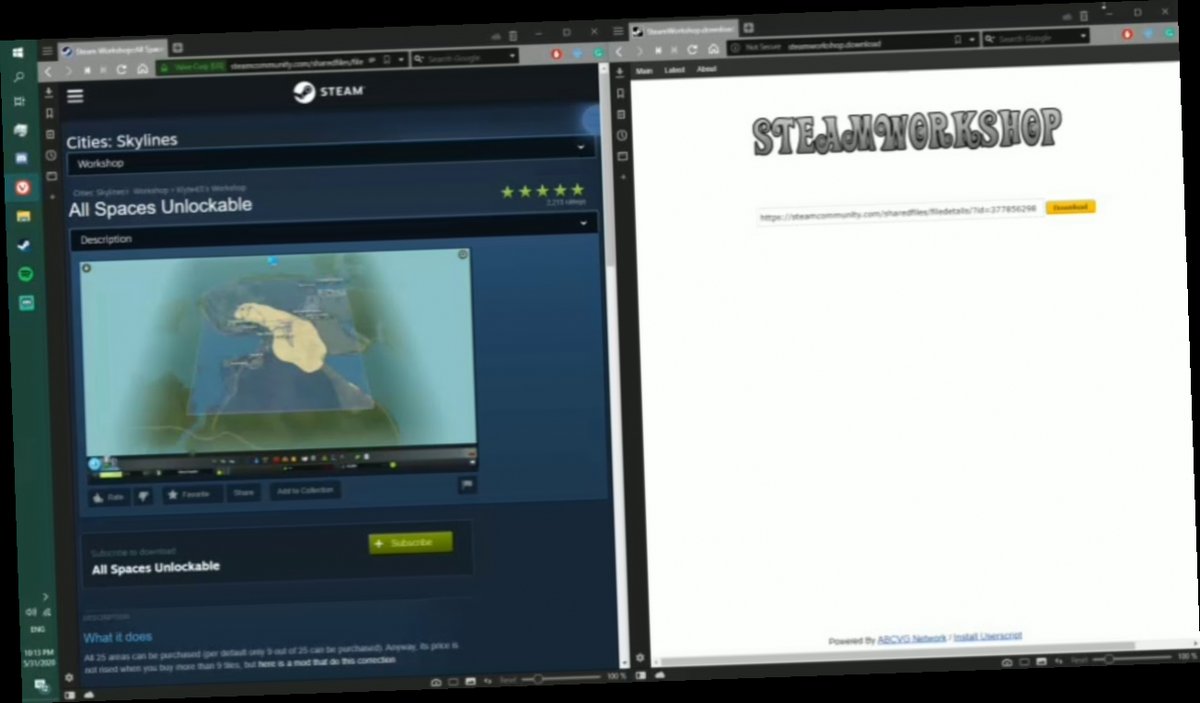Go back in the left Steam browser window

point(48,72)
